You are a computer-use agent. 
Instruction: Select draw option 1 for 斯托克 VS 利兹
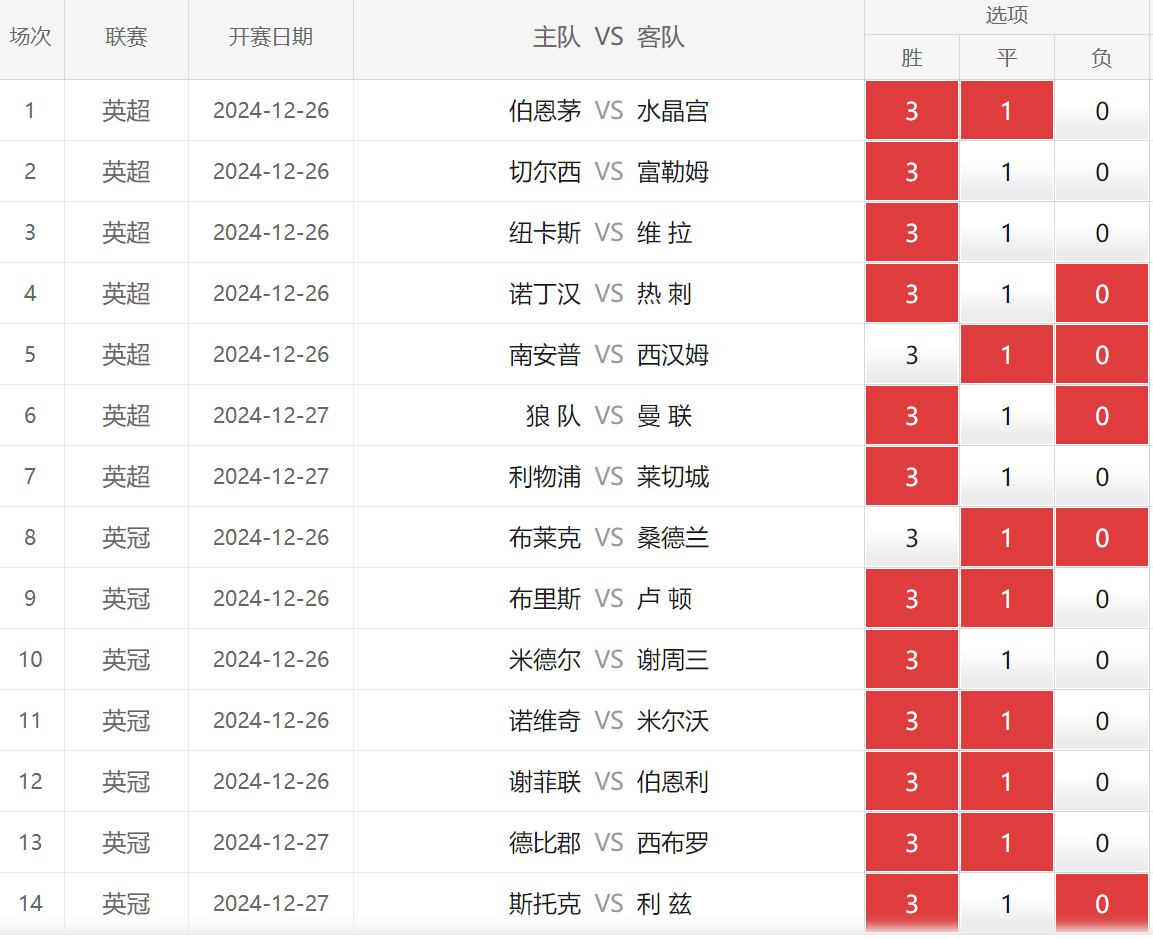click(x=1007, y=904)
